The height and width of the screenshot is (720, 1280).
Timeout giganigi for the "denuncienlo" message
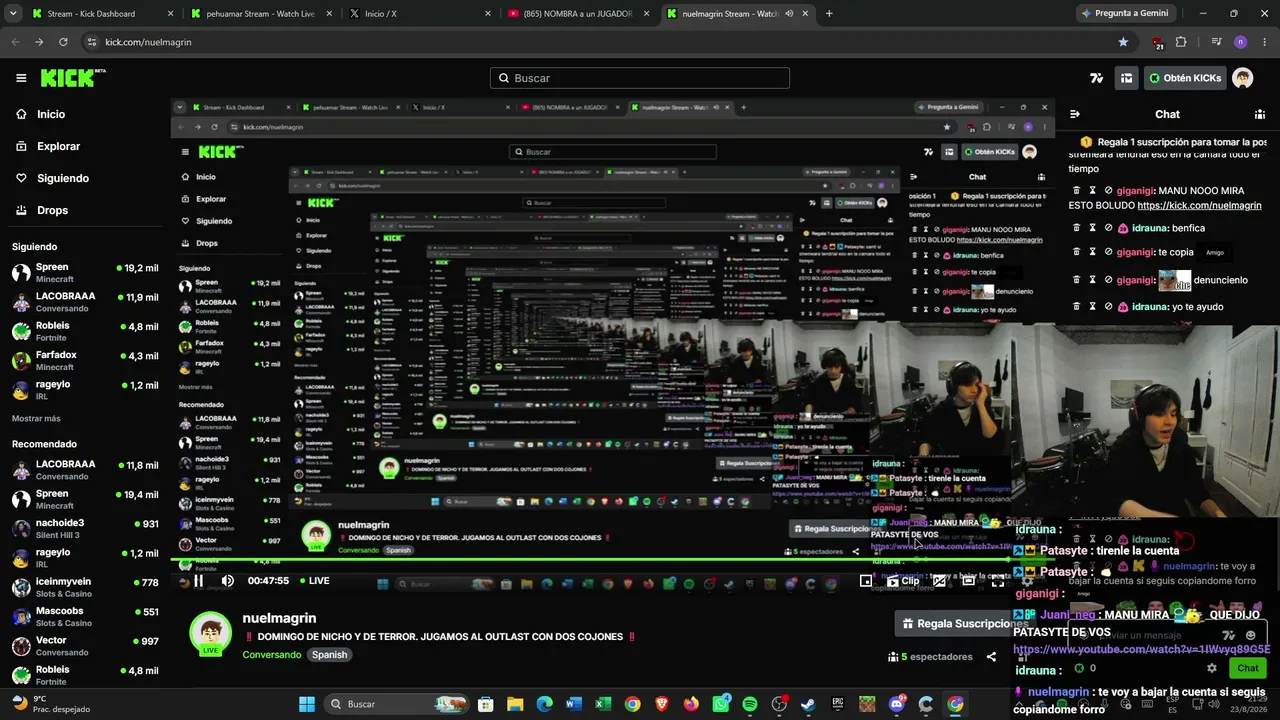click(1092, 280)
